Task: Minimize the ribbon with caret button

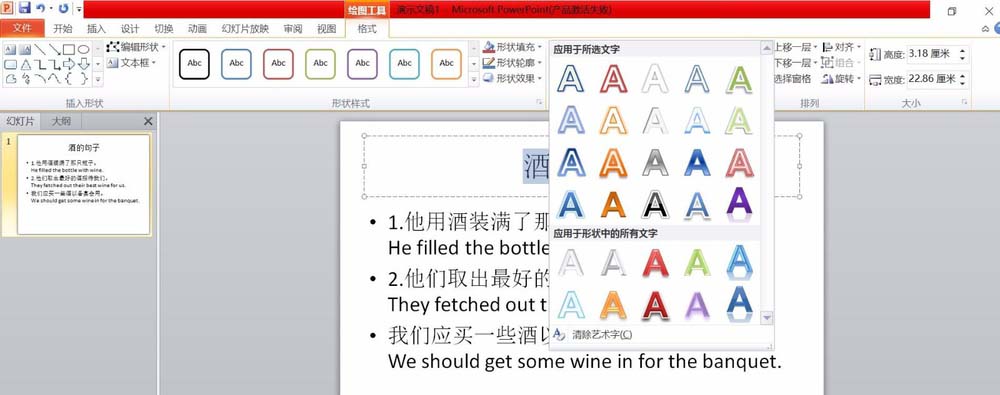Action: tap(986, 29)
